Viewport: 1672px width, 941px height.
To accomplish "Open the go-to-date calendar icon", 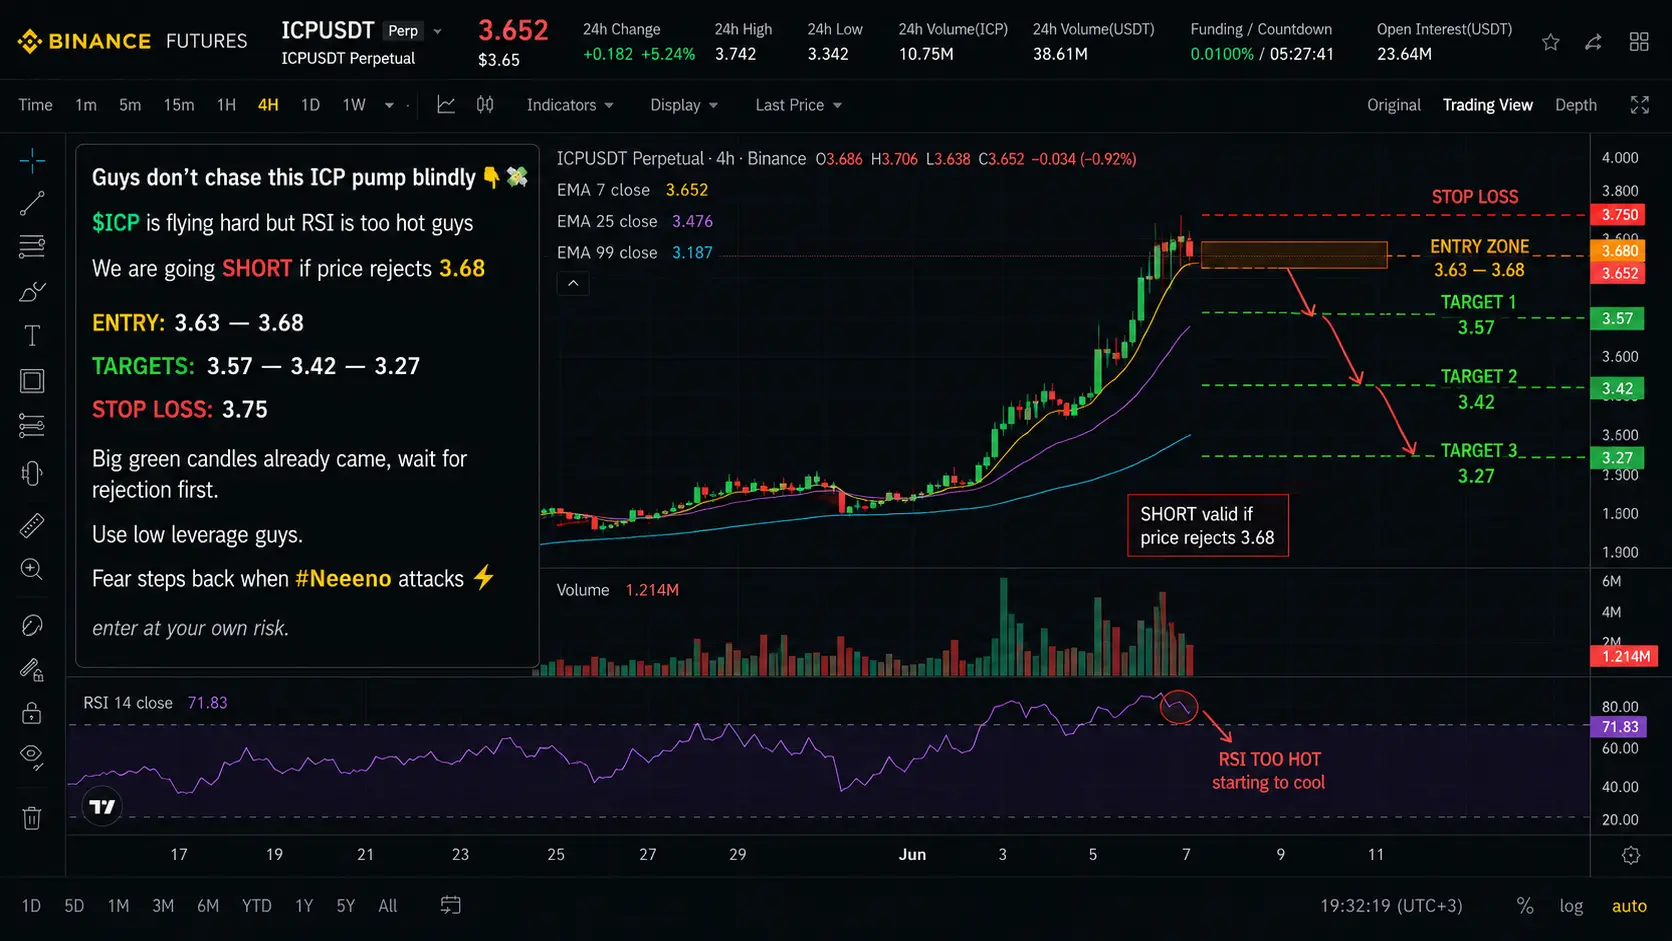I will tap(451, 905).
